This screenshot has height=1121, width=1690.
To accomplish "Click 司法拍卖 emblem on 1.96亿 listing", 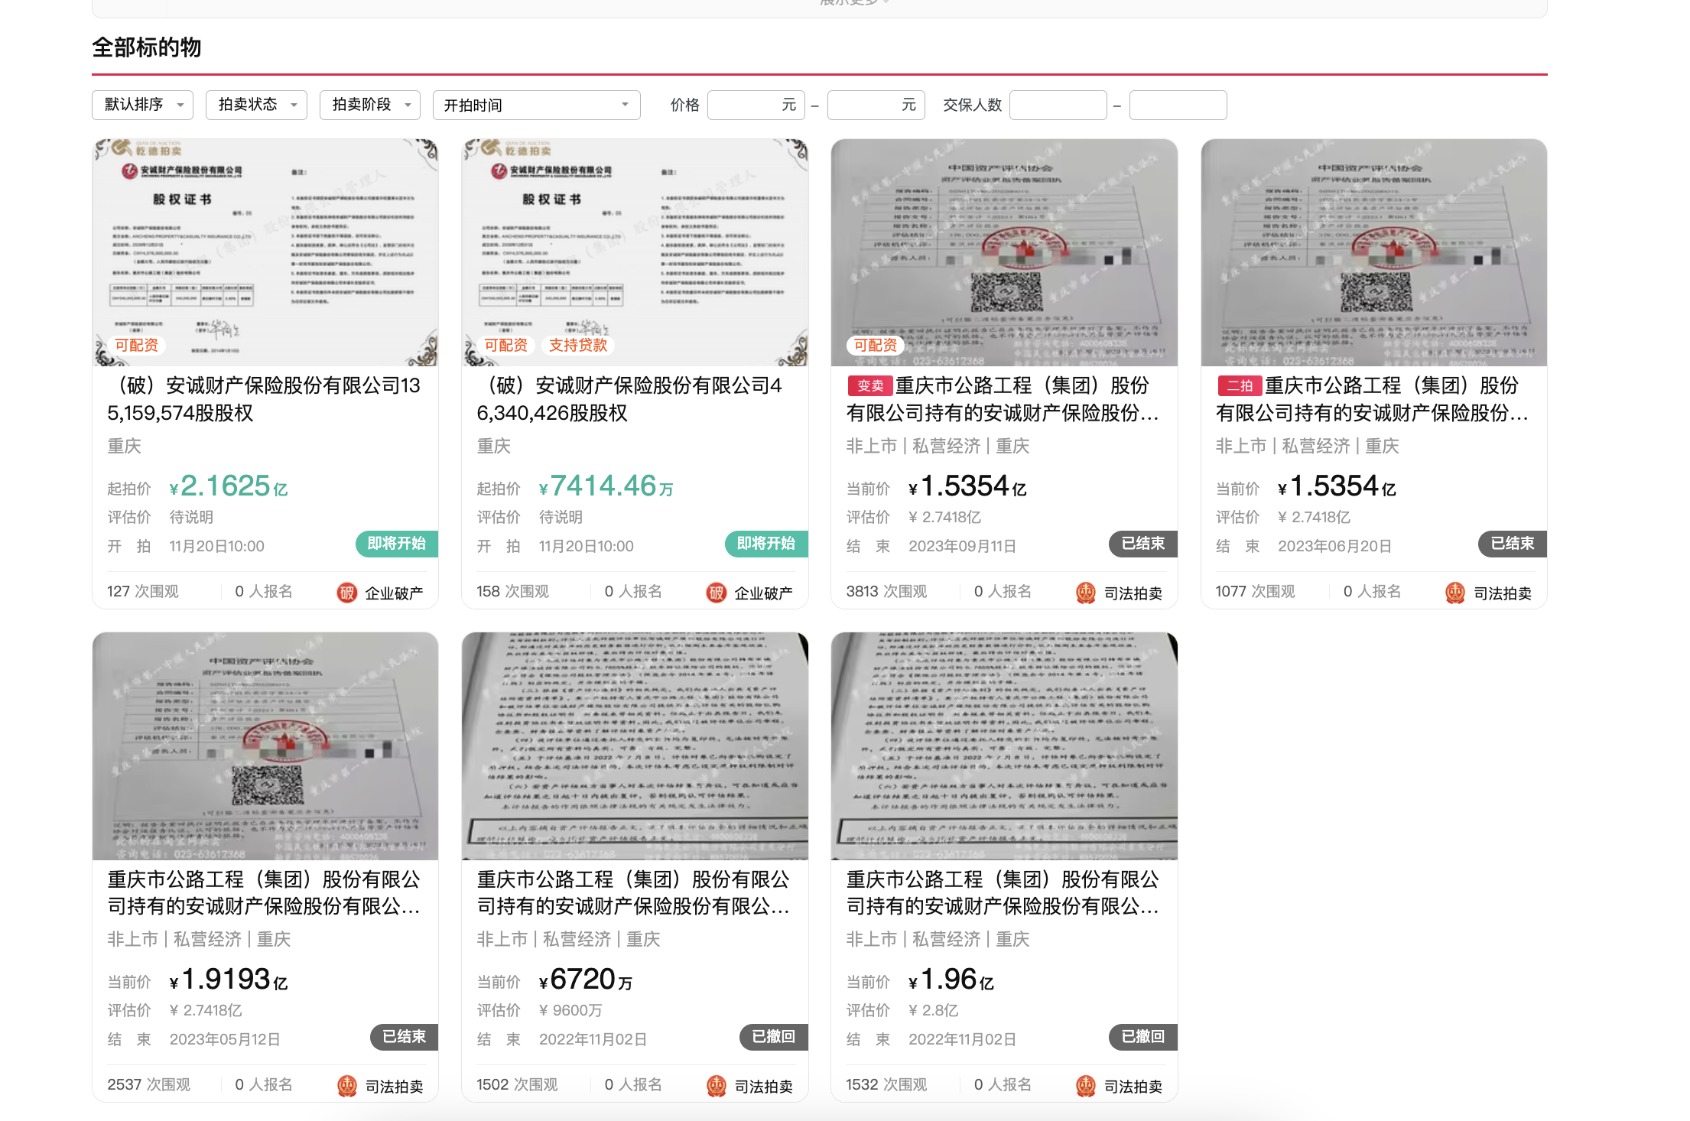I will (1086, 1086).
